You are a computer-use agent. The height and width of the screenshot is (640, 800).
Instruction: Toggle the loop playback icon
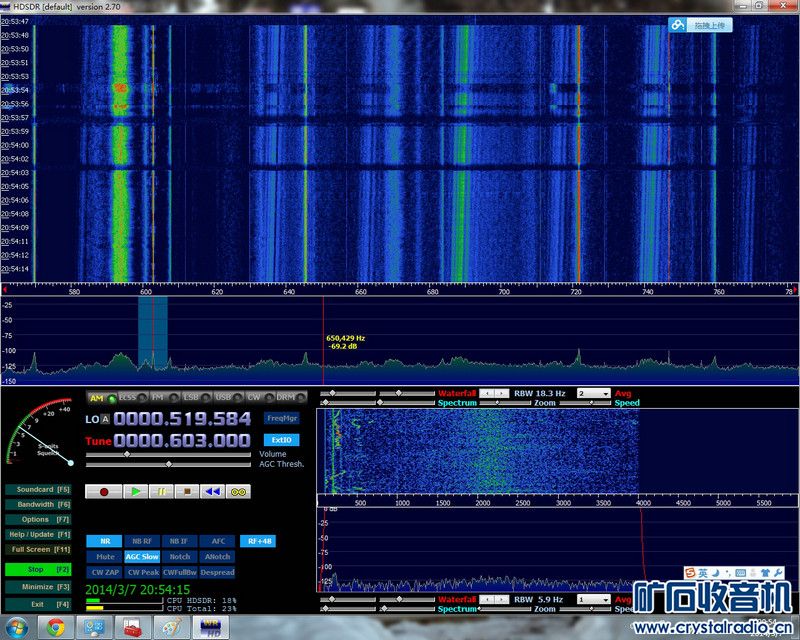point(238,492)
